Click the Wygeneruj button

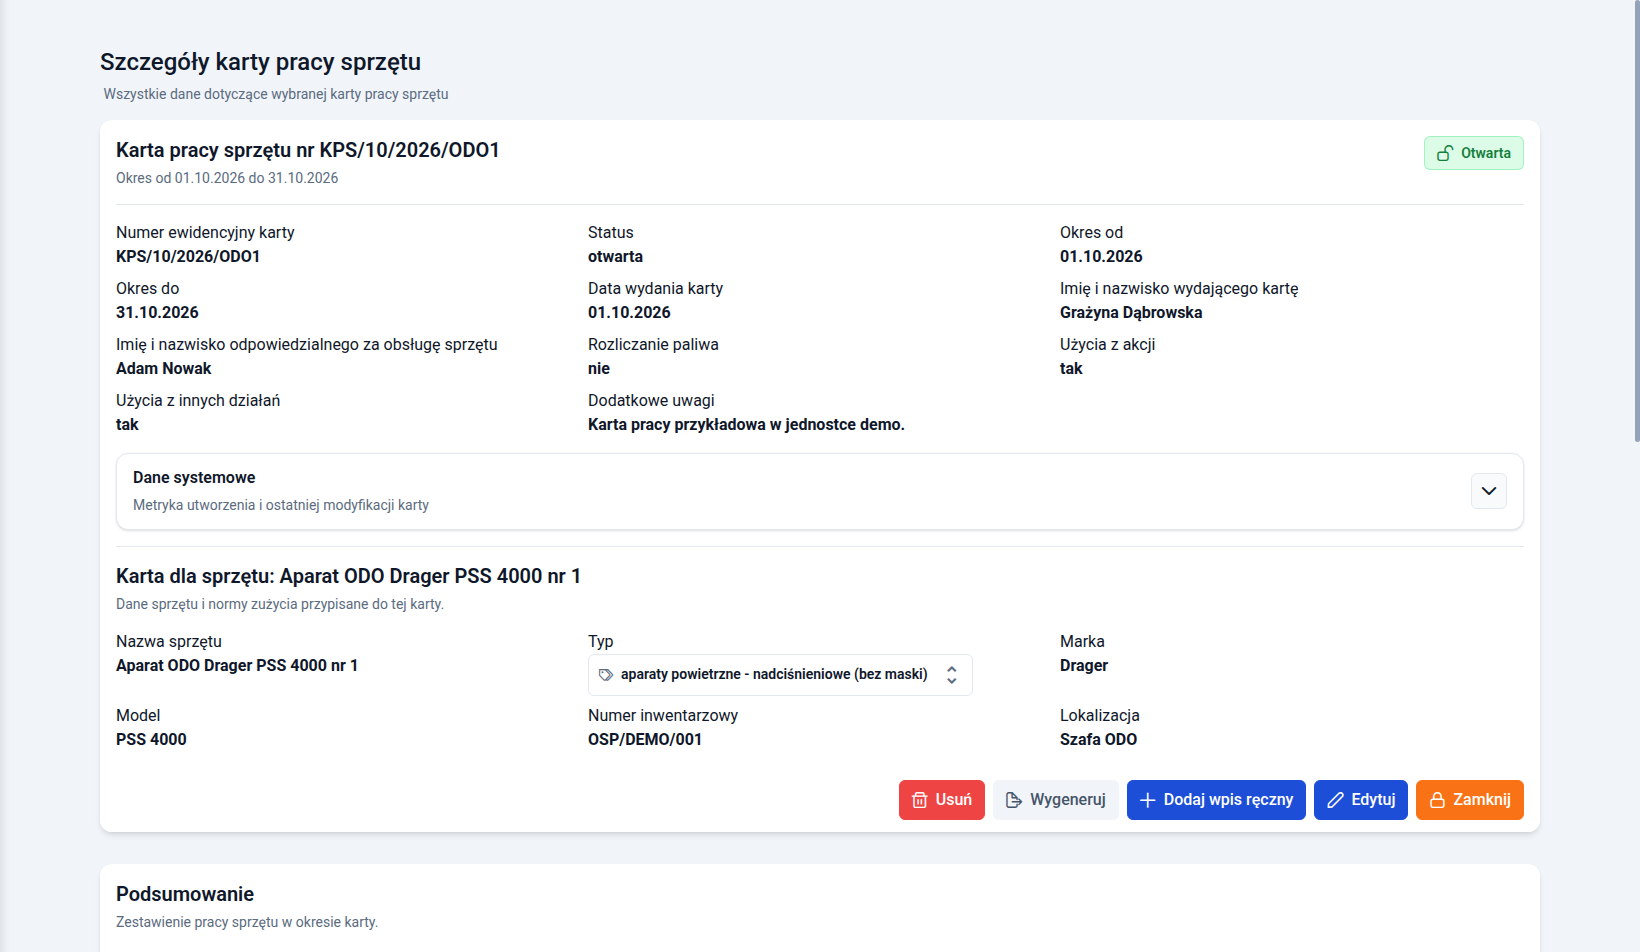(x=1056, y=800)
